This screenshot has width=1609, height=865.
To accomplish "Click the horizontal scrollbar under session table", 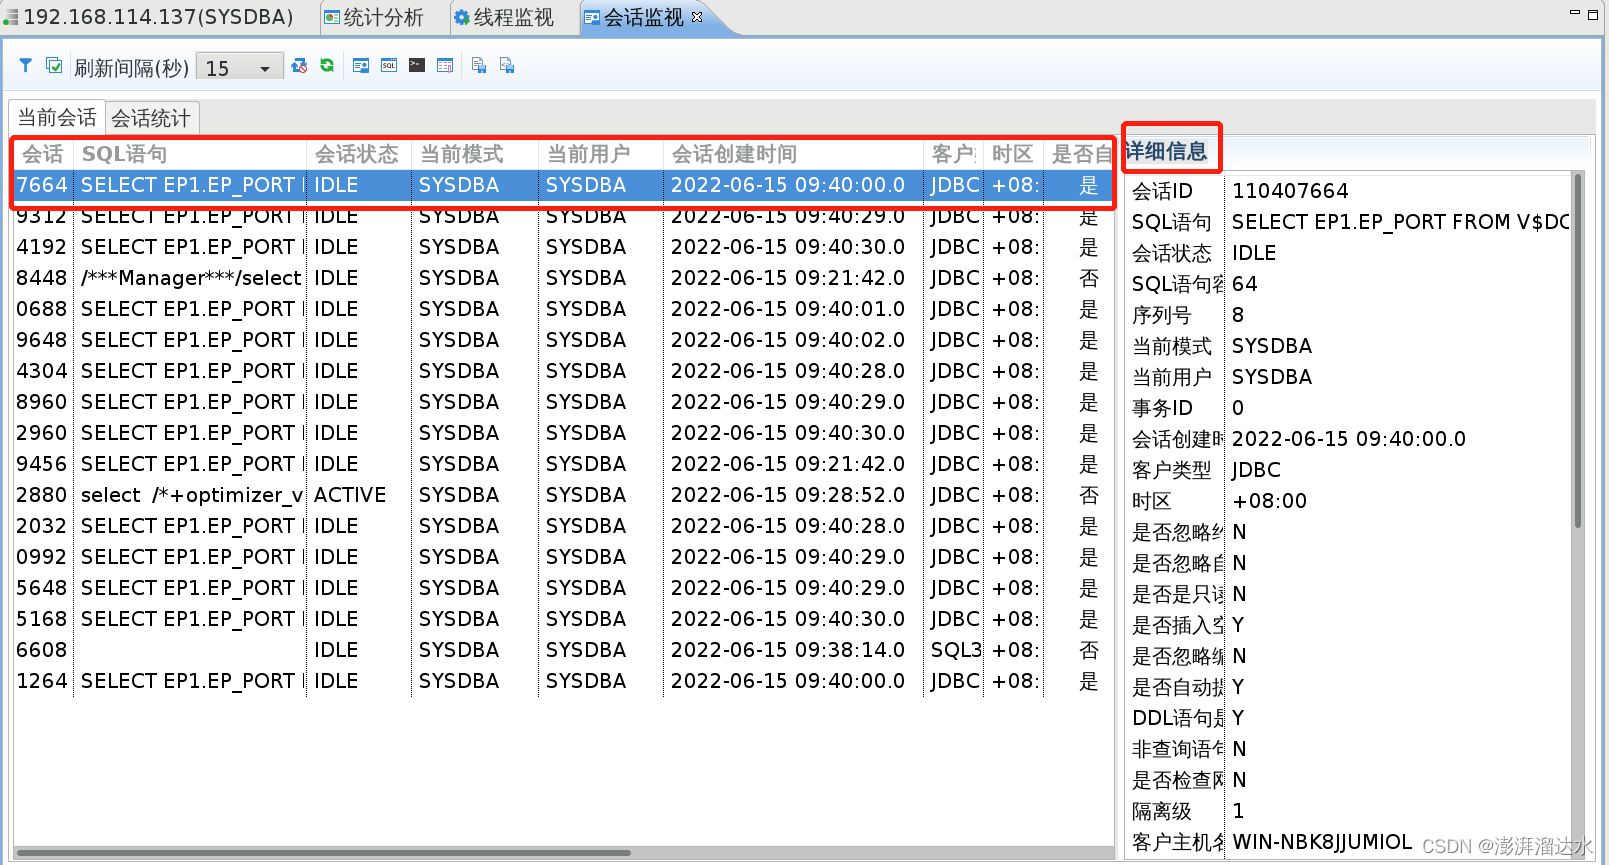I will (x=323, y=853).
